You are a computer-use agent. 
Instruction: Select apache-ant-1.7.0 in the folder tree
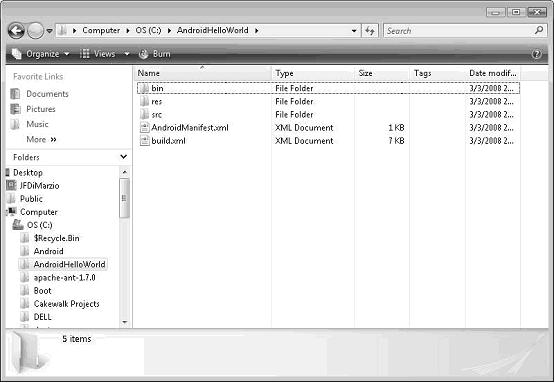click(x=64, y=278)
